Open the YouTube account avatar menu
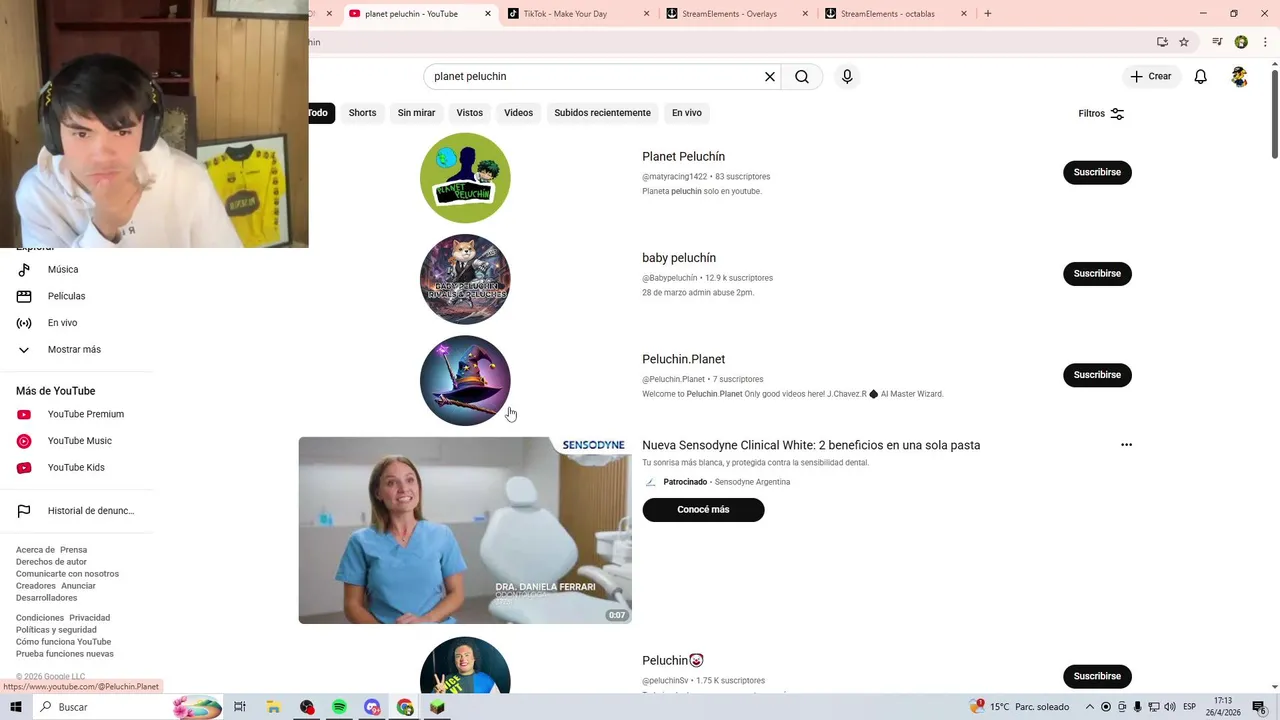The height and width of the screenshot is (720, 1280). (1239, 77)
